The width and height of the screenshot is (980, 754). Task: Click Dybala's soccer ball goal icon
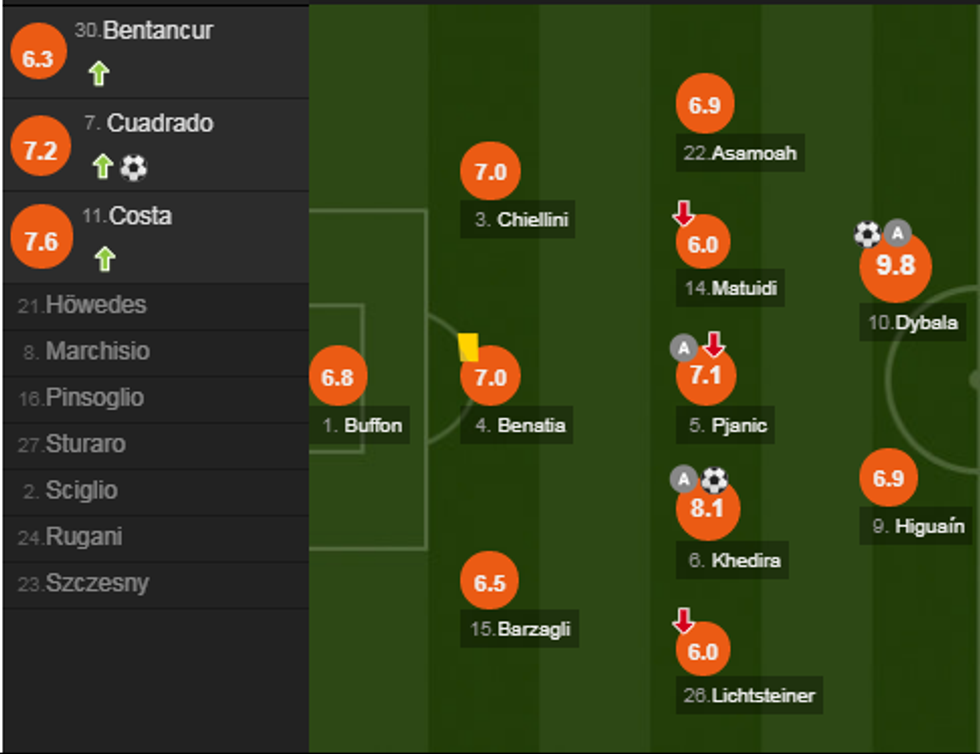(x=867, y=234)
